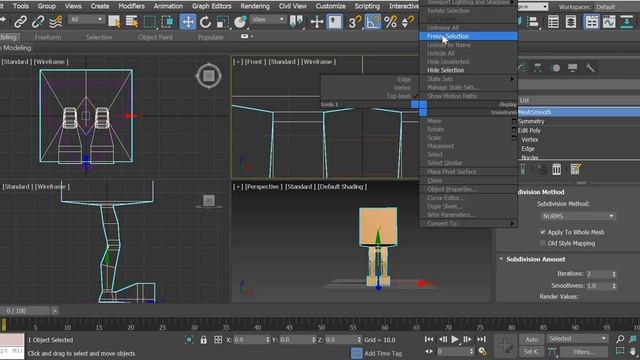Toggle Window/Crossing selection icon

click(x=167, y=22)
